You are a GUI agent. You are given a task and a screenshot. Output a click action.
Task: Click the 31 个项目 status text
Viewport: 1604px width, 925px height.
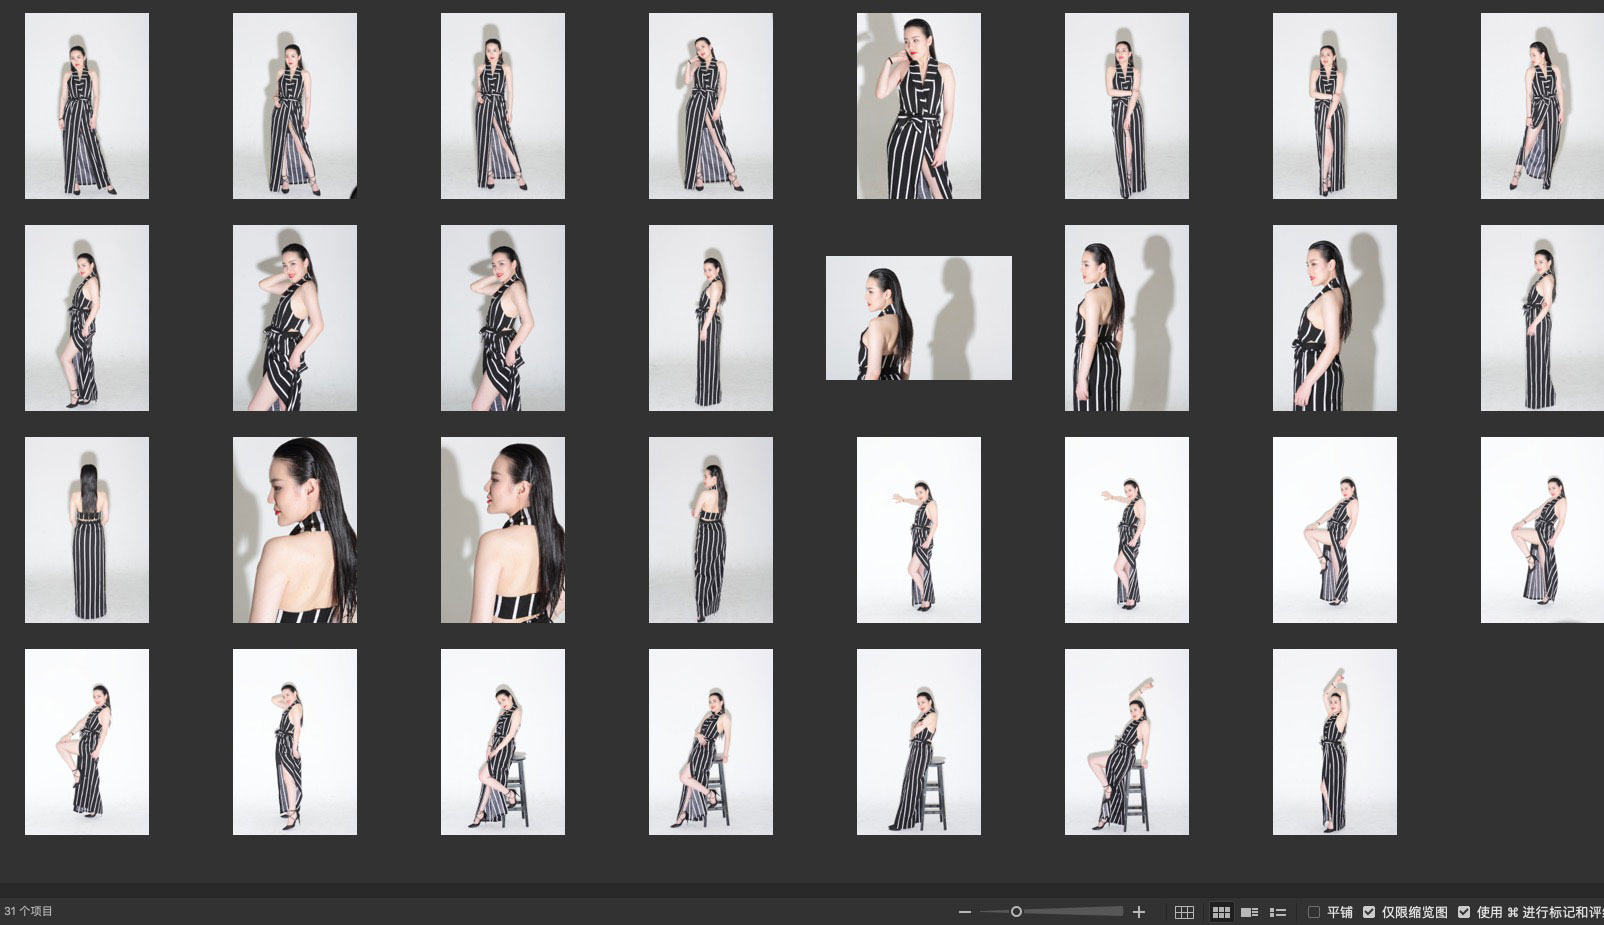pyautogui.click(x=28, y=912)
